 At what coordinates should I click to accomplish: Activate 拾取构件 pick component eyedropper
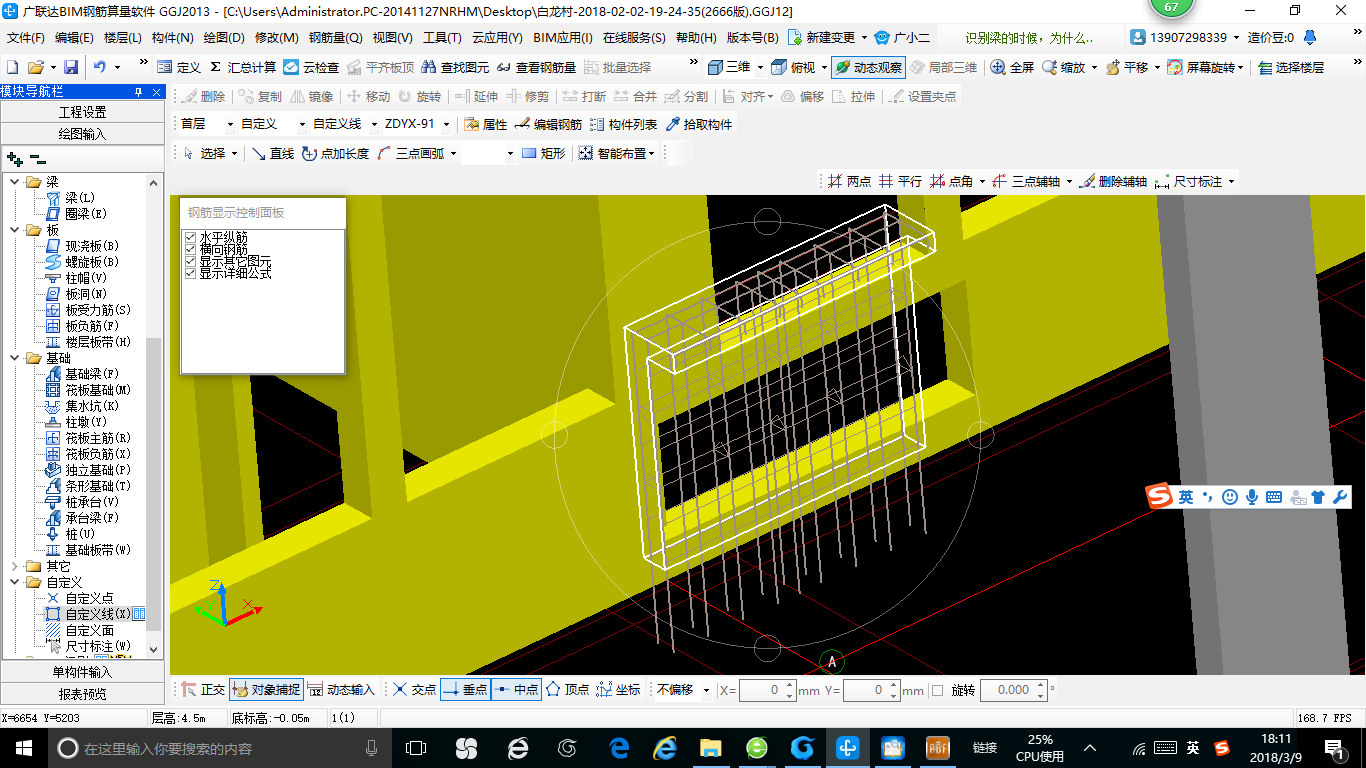[699, 124]
